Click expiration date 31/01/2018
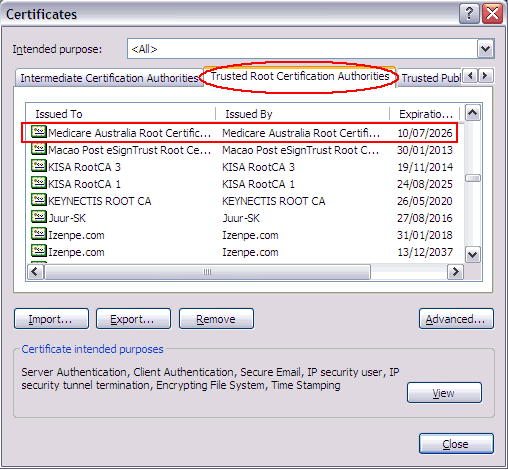Image resolution: width=508 pixels, height=470 pixels. point(425,235)
